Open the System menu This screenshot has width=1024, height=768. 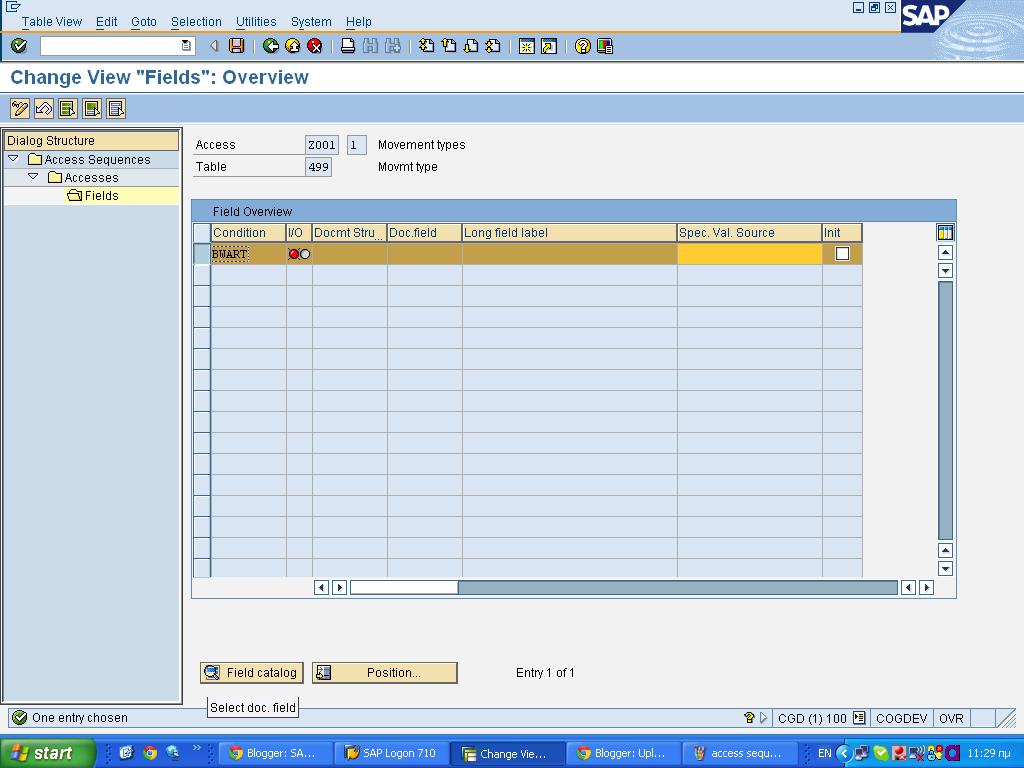click(x=311, y=22)
